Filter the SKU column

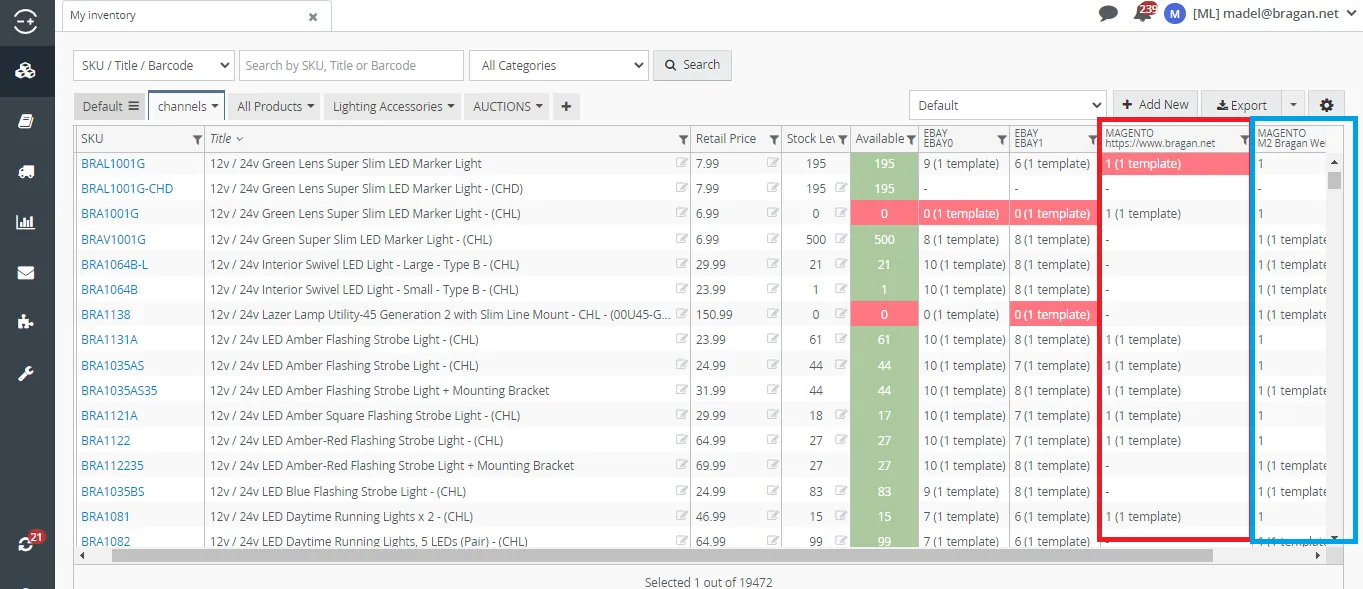[197, 139]
